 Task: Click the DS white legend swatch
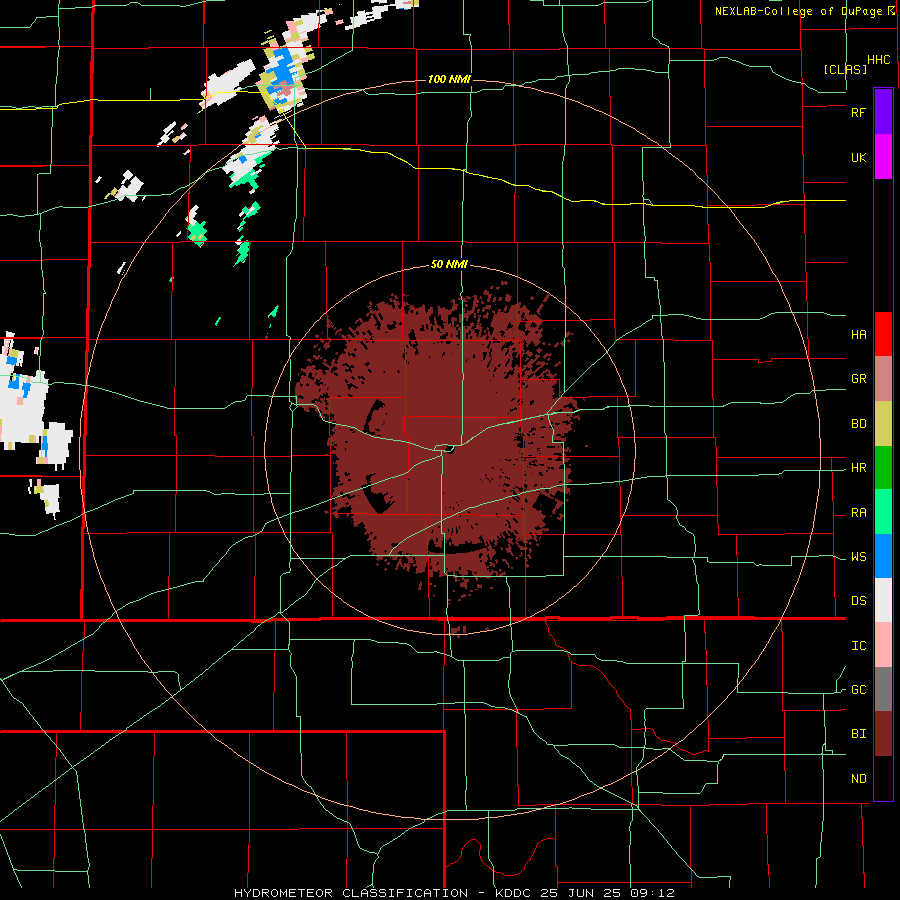click(883, 600)
